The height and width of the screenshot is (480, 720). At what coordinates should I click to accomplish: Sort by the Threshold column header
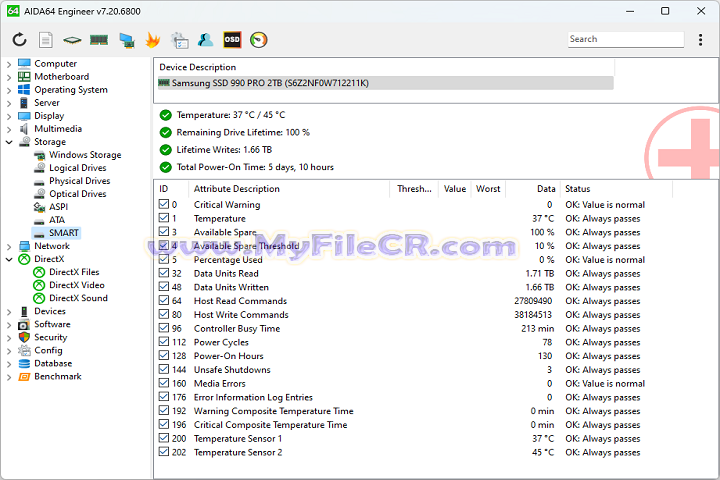point(414,189)
